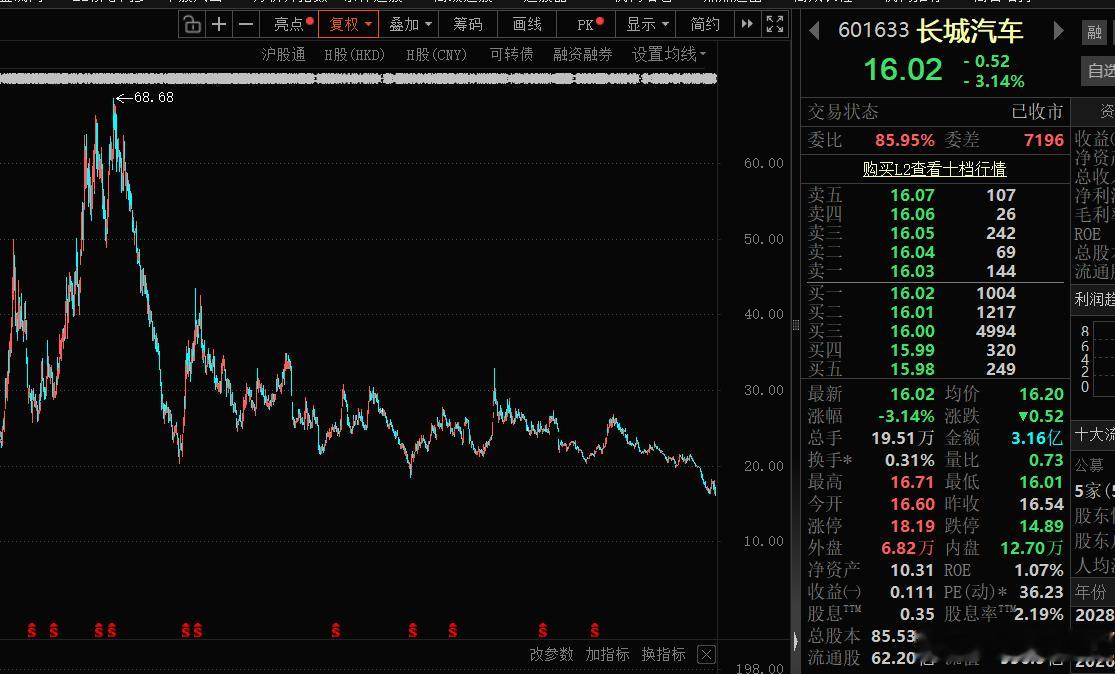Open the 显示 display dropdown
The image size is (1115, 674).
(x=646, y=24)
